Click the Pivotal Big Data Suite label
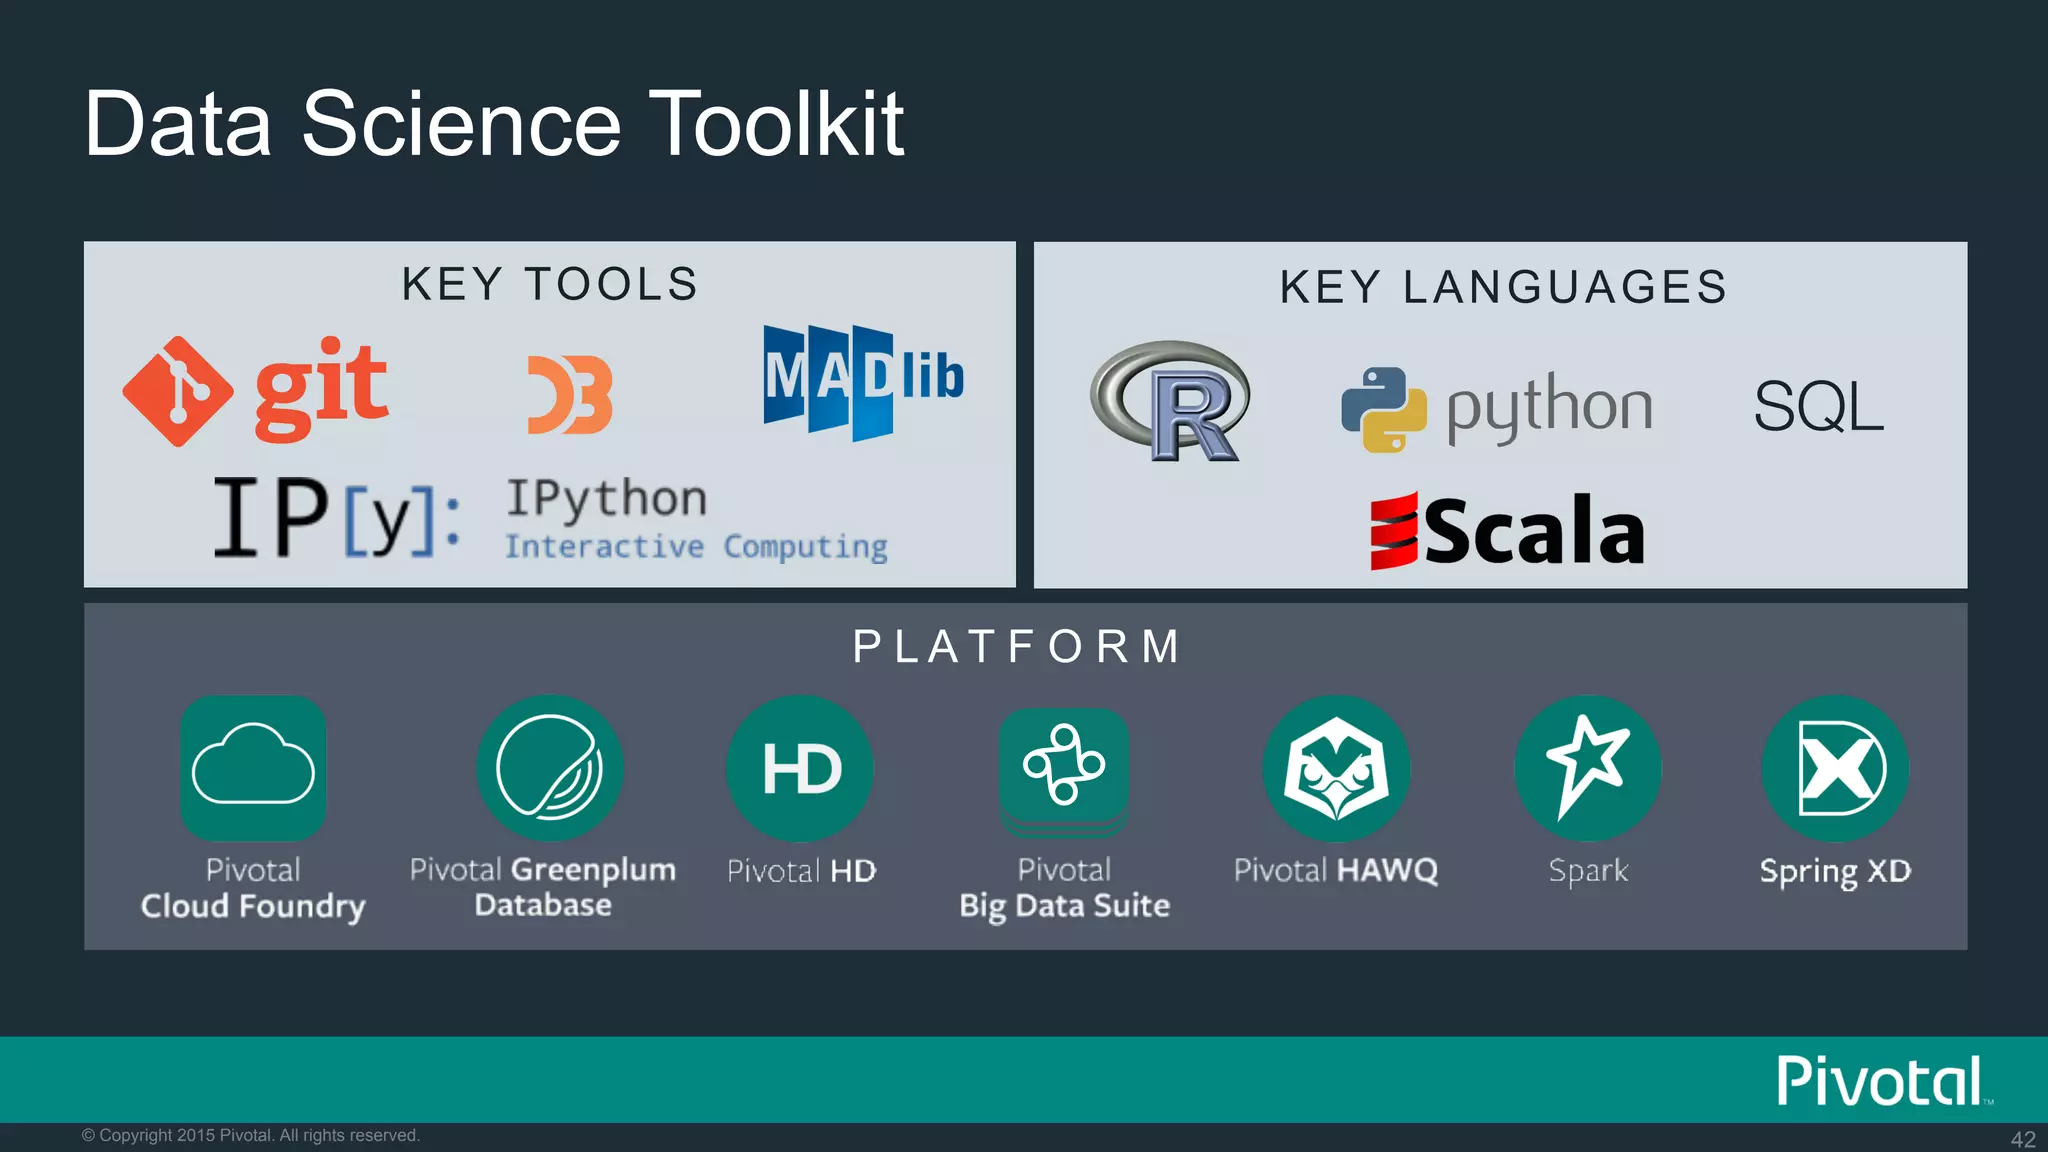Screen dimensions: 2048x1152 click(x=1064, y=888)
